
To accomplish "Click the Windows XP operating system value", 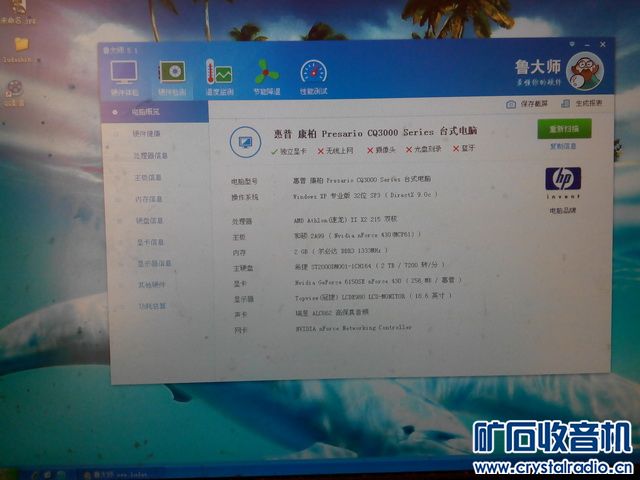I will click(x=365, y=196).
